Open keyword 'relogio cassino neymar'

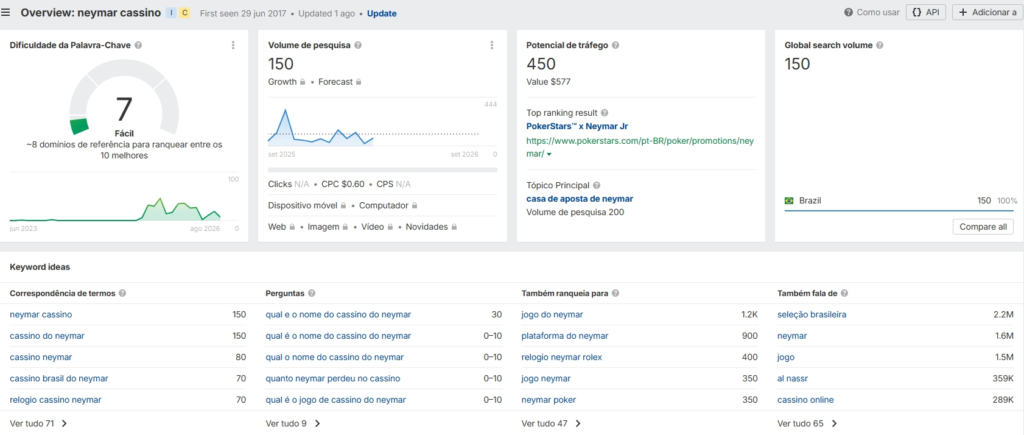point(56,399)
